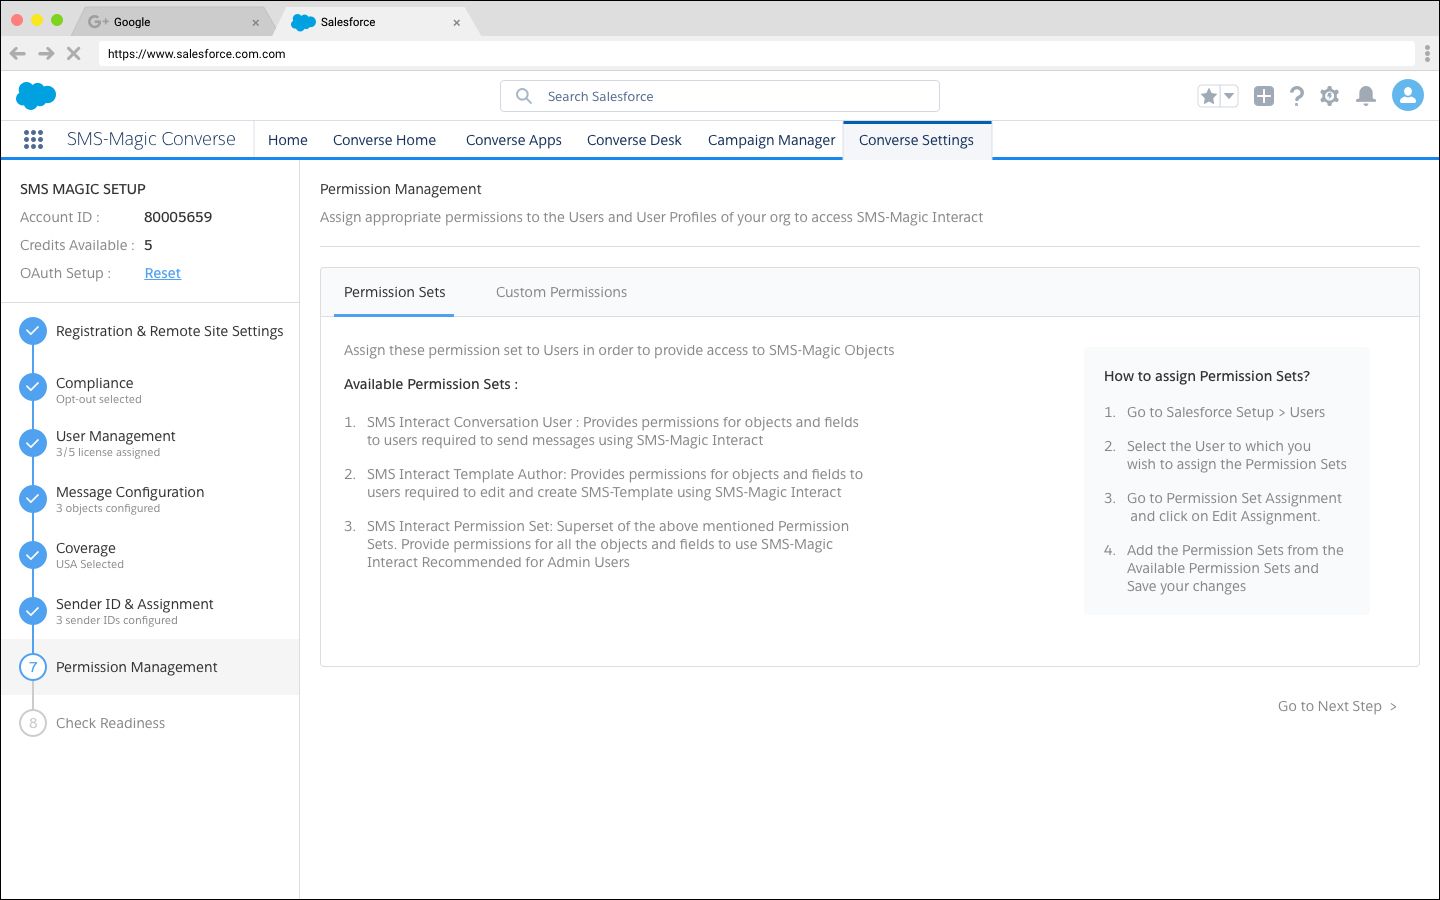The image size is (1440, 900).
Task: Click the global actions plus icon
Action: (1264, 96)
